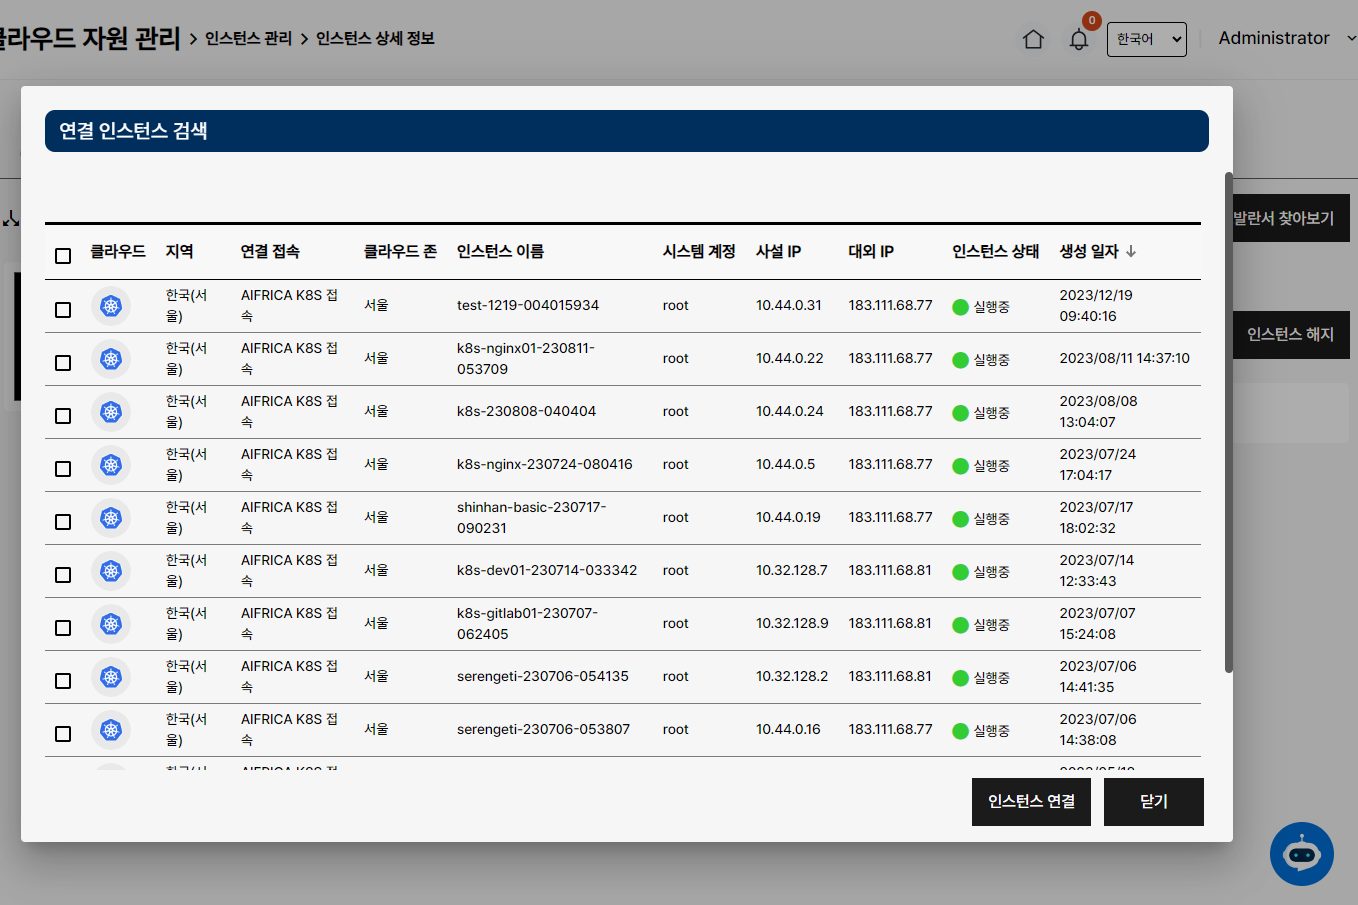Image resolution: width=1358 pixels, height=905 pixels.
Task: Close the dialog with 닫기 button
Action: pos(1153,802)
